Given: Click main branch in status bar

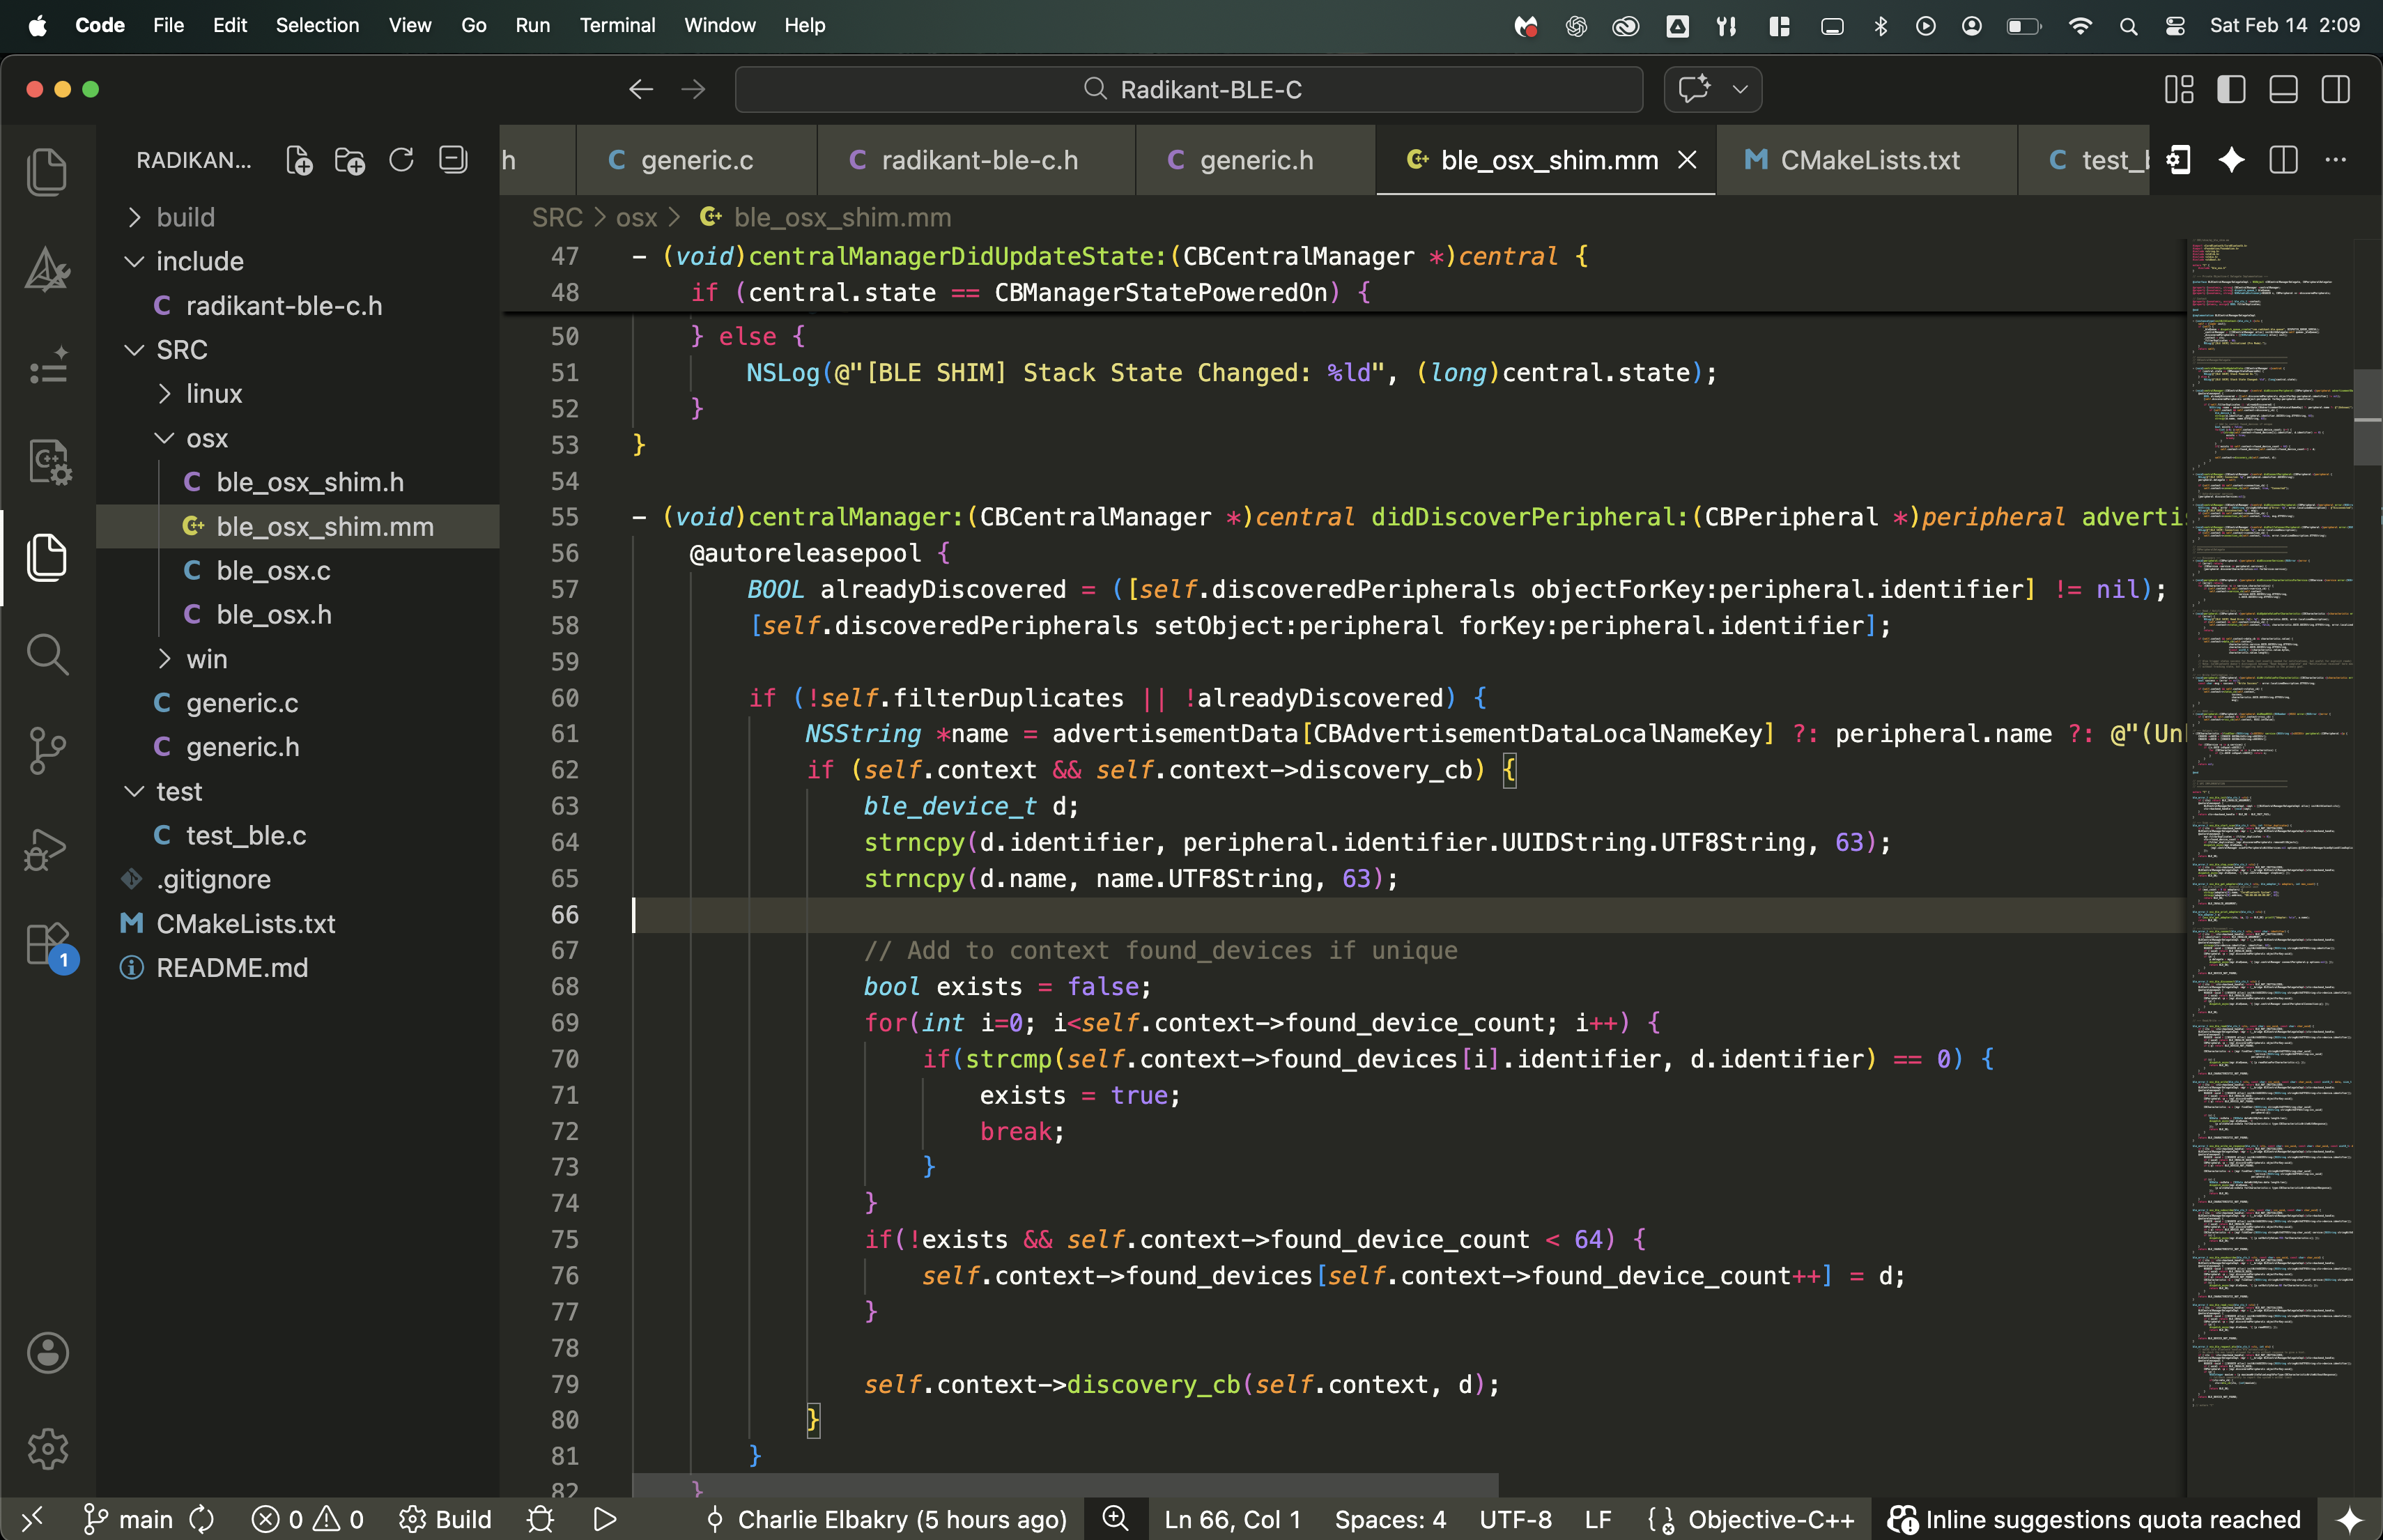Looking at the screenshot, I should (128, 1519).
